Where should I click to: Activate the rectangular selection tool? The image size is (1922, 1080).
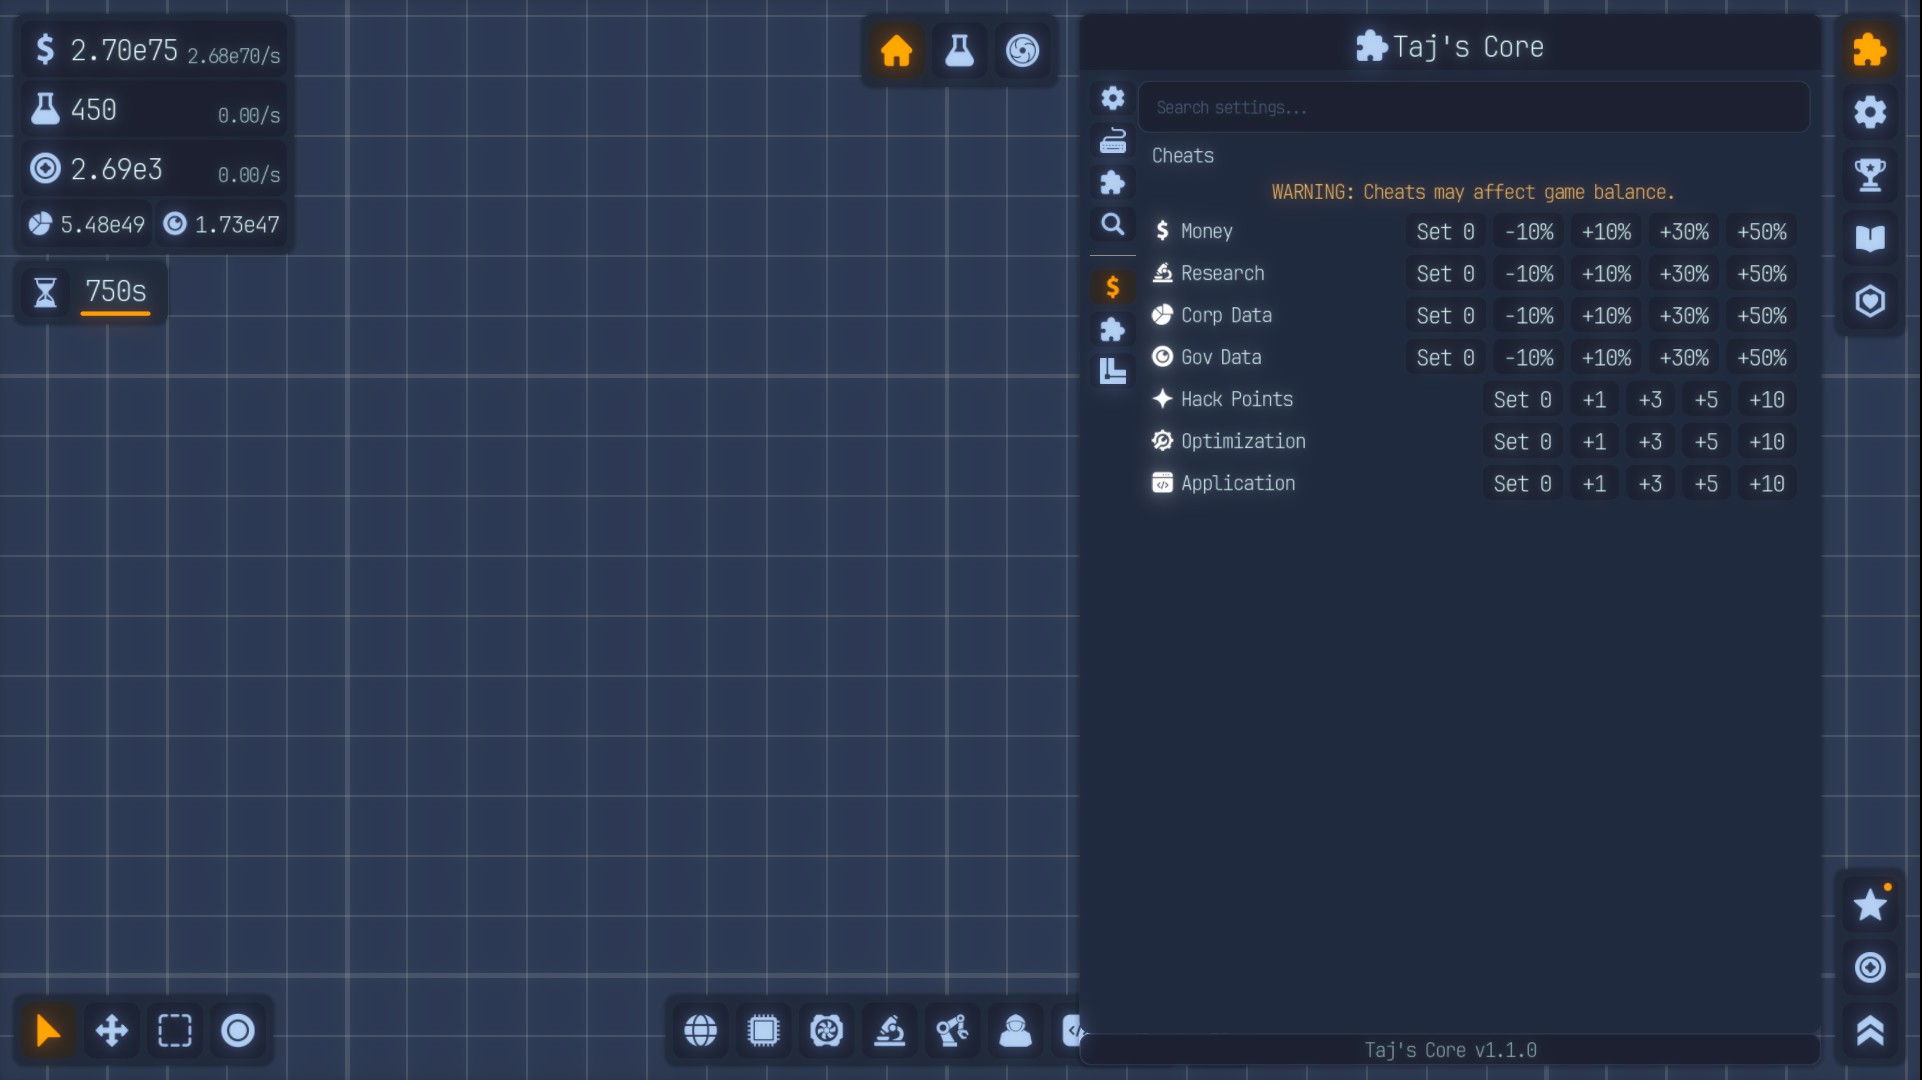174,1030
